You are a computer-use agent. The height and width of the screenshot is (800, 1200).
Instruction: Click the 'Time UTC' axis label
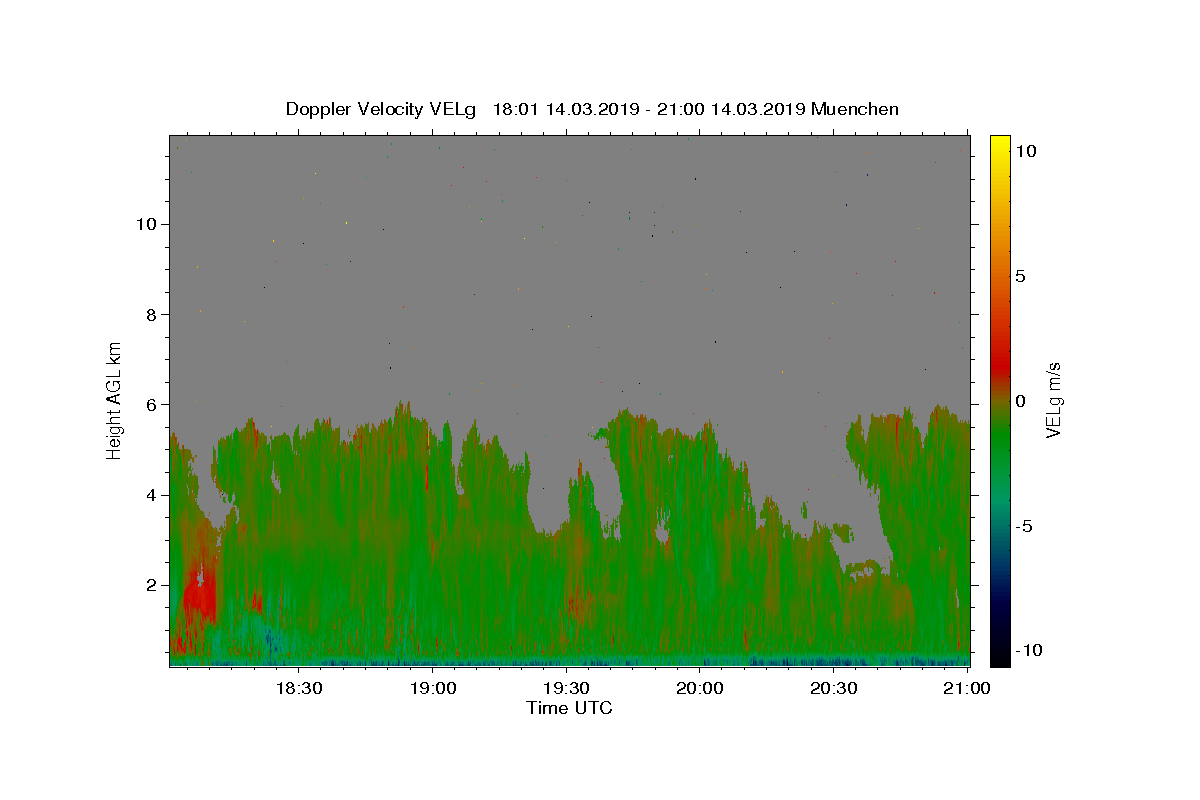[x=569, y=708]
